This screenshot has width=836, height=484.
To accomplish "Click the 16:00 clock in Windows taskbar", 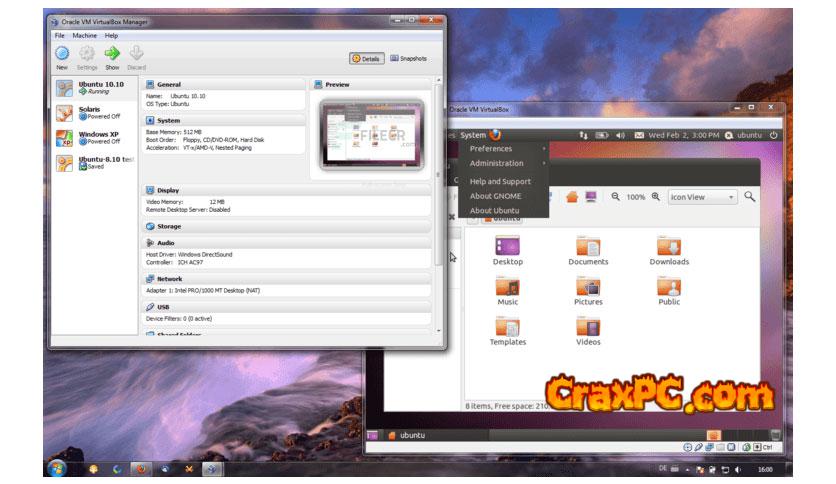I will click(765, 470).
